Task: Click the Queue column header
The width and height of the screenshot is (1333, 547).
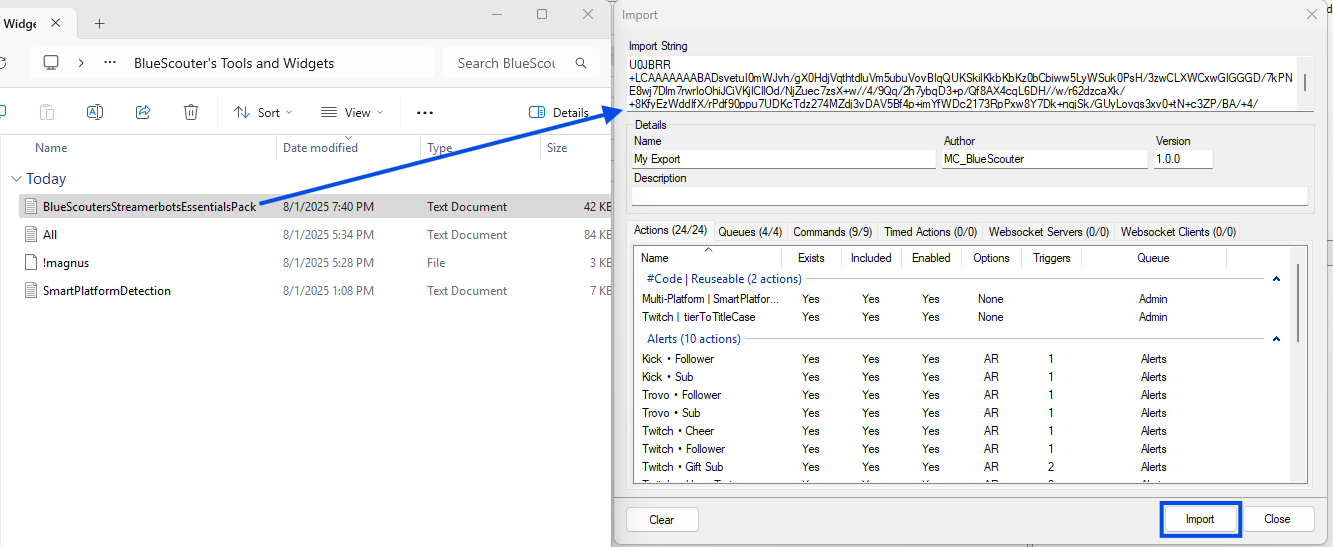Action: click(x=1153, y=258)
